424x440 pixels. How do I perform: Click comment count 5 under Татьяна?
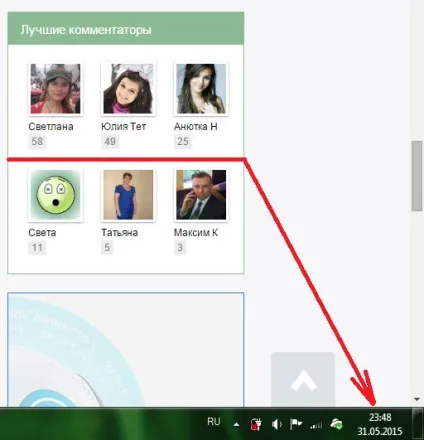pyautogui.click(x=107, y=248)
